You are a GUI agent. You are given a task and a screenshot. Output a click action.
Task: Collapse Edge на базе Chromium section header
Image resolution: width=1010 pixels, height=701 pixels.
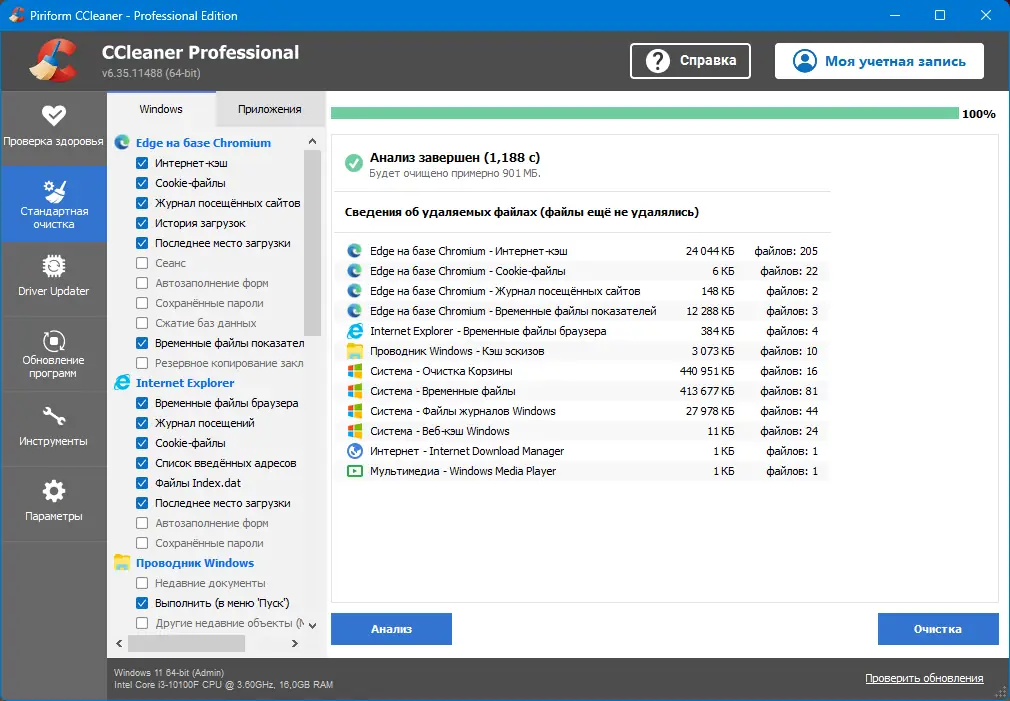point(203,142)
